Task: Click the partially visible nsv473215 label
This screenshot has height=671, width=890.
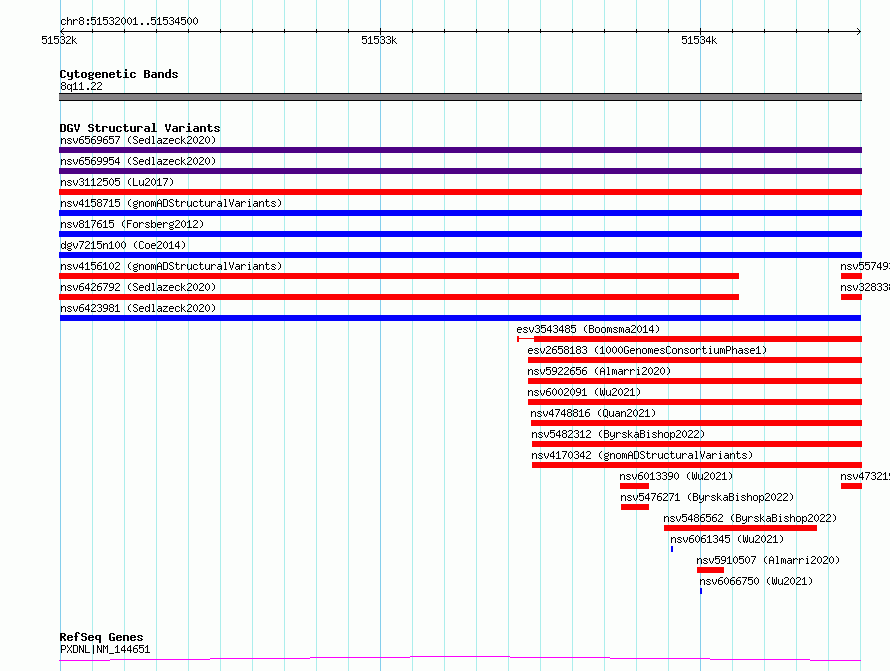Action: 865,476
